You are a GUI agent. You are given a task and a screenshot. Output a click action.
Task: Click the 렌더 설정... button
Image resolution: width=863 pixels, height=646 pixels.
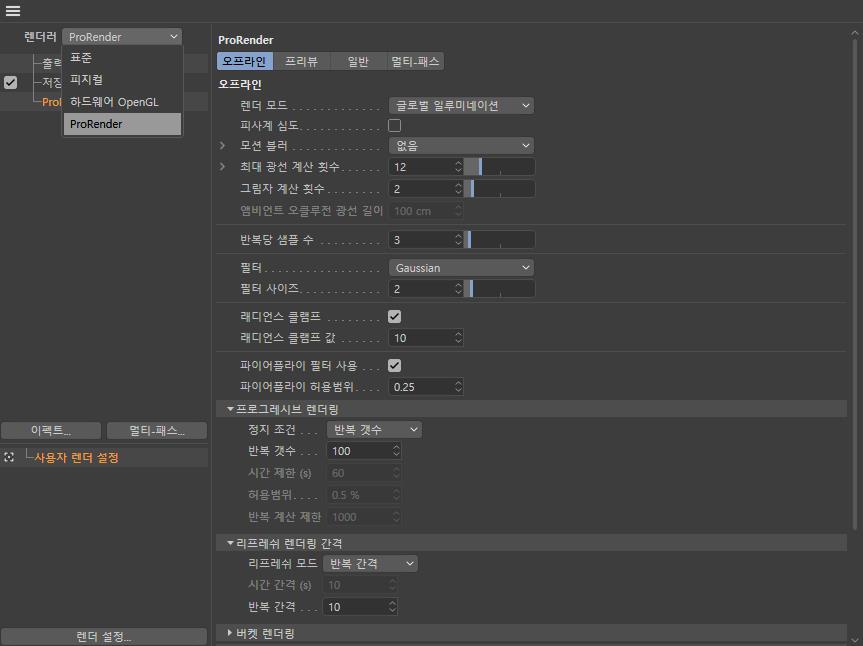[104, 637]
